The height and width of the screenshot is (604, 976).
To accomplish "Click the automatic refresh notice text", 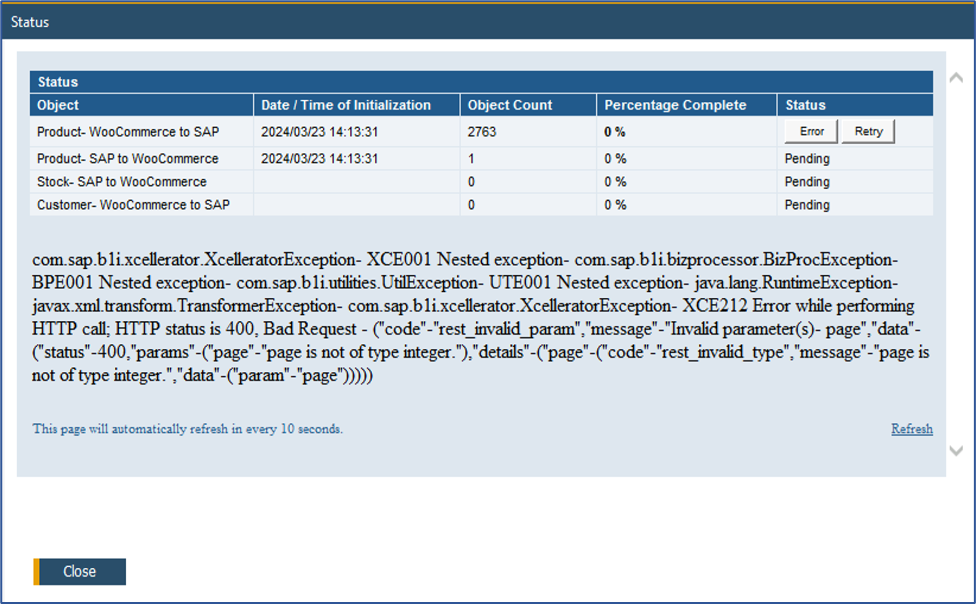I will pos(188,429).
